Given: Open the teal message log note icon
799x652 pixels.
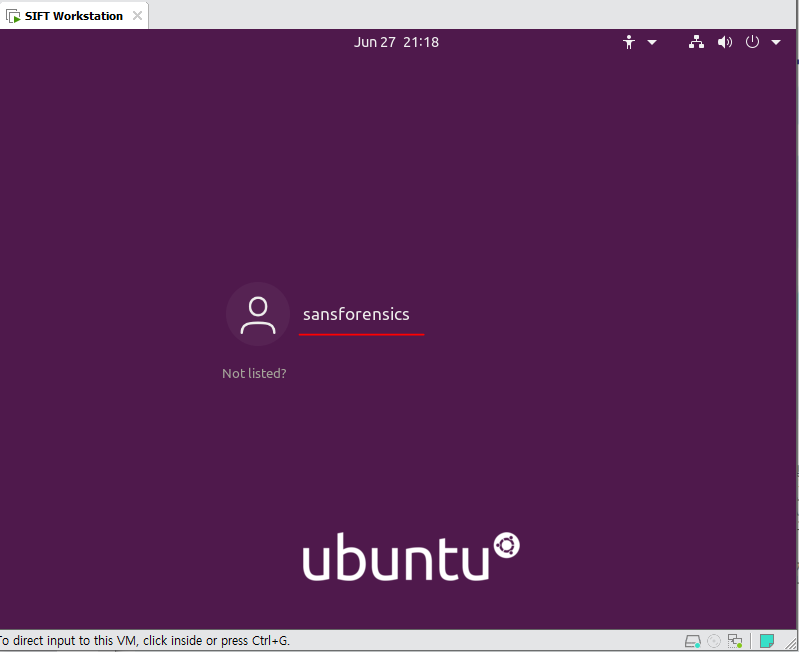Looking at the screenshot, I should [x=767, y=640].
